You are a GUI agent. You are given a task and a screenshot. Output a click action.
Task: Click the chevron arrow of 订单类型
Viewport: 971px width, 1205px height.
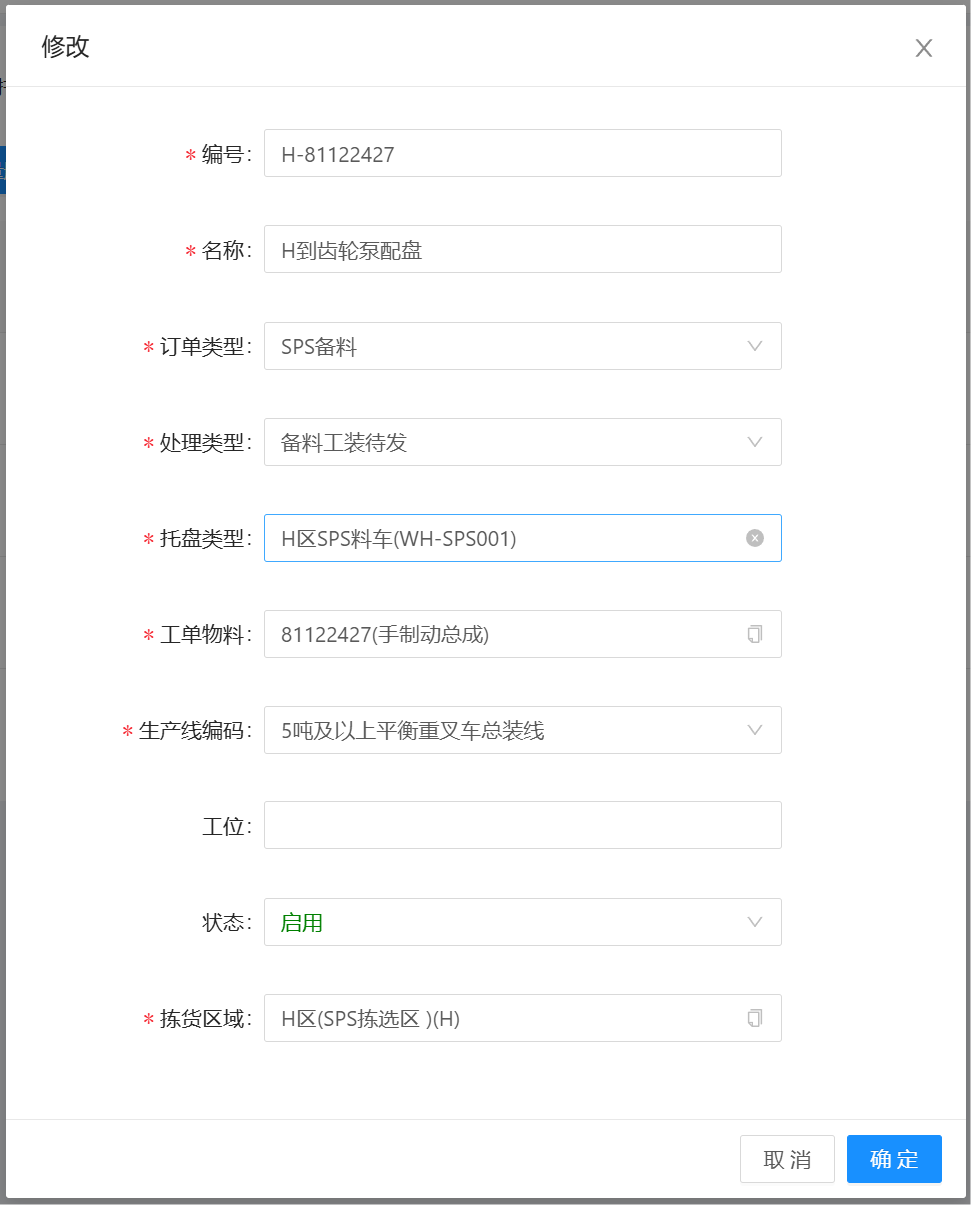755,346
